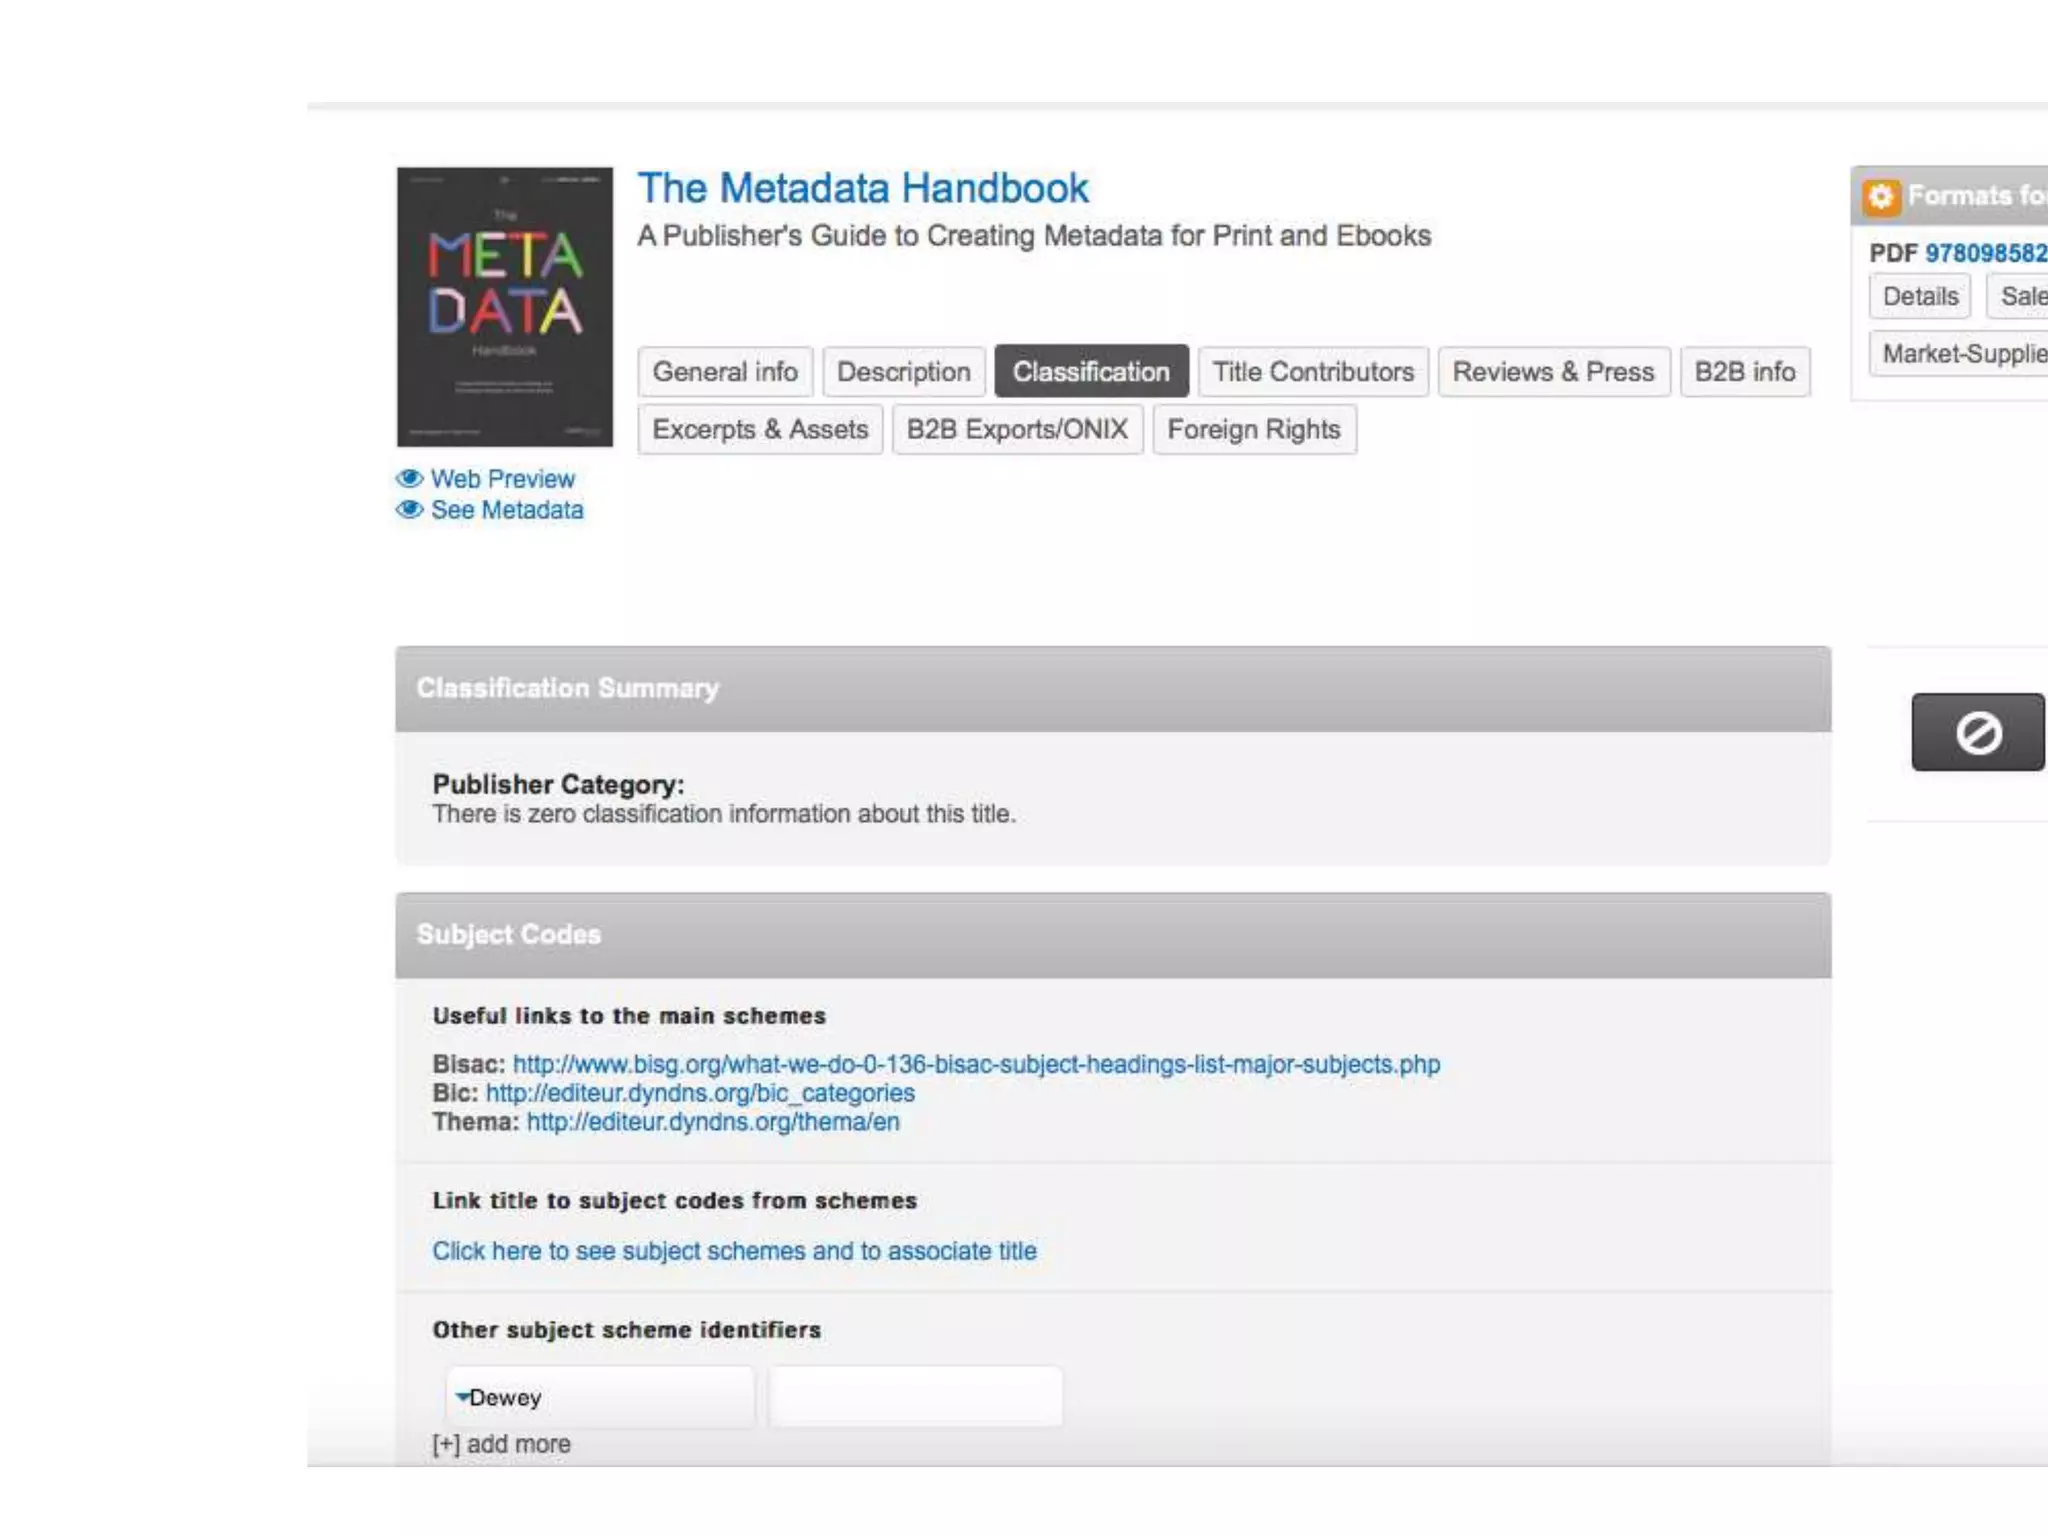Switch to Foreign Rights tab
Viewport: 2048px width, 1536px height.
[x=1253, y=430]
